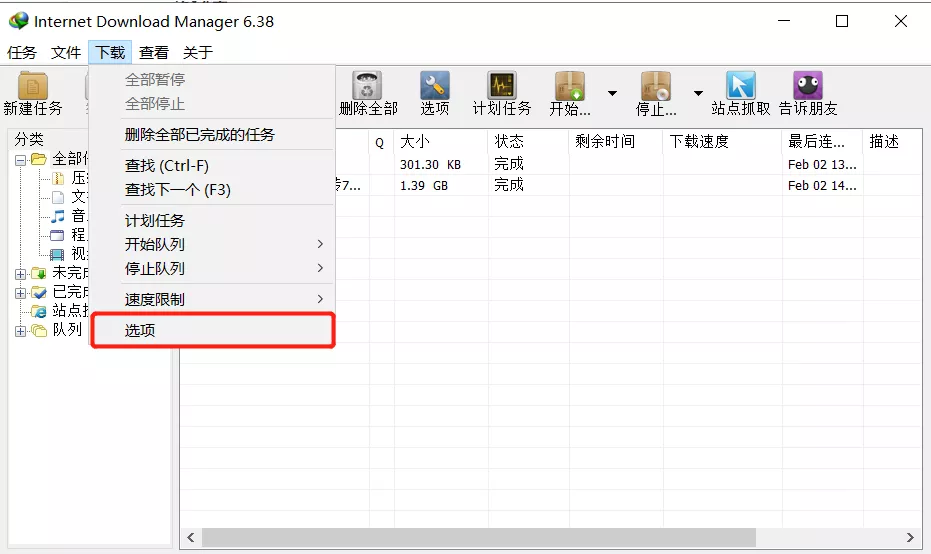Choose 查找下一个 (F3) menu entry

pyautogui.click(x=213, y=190)
